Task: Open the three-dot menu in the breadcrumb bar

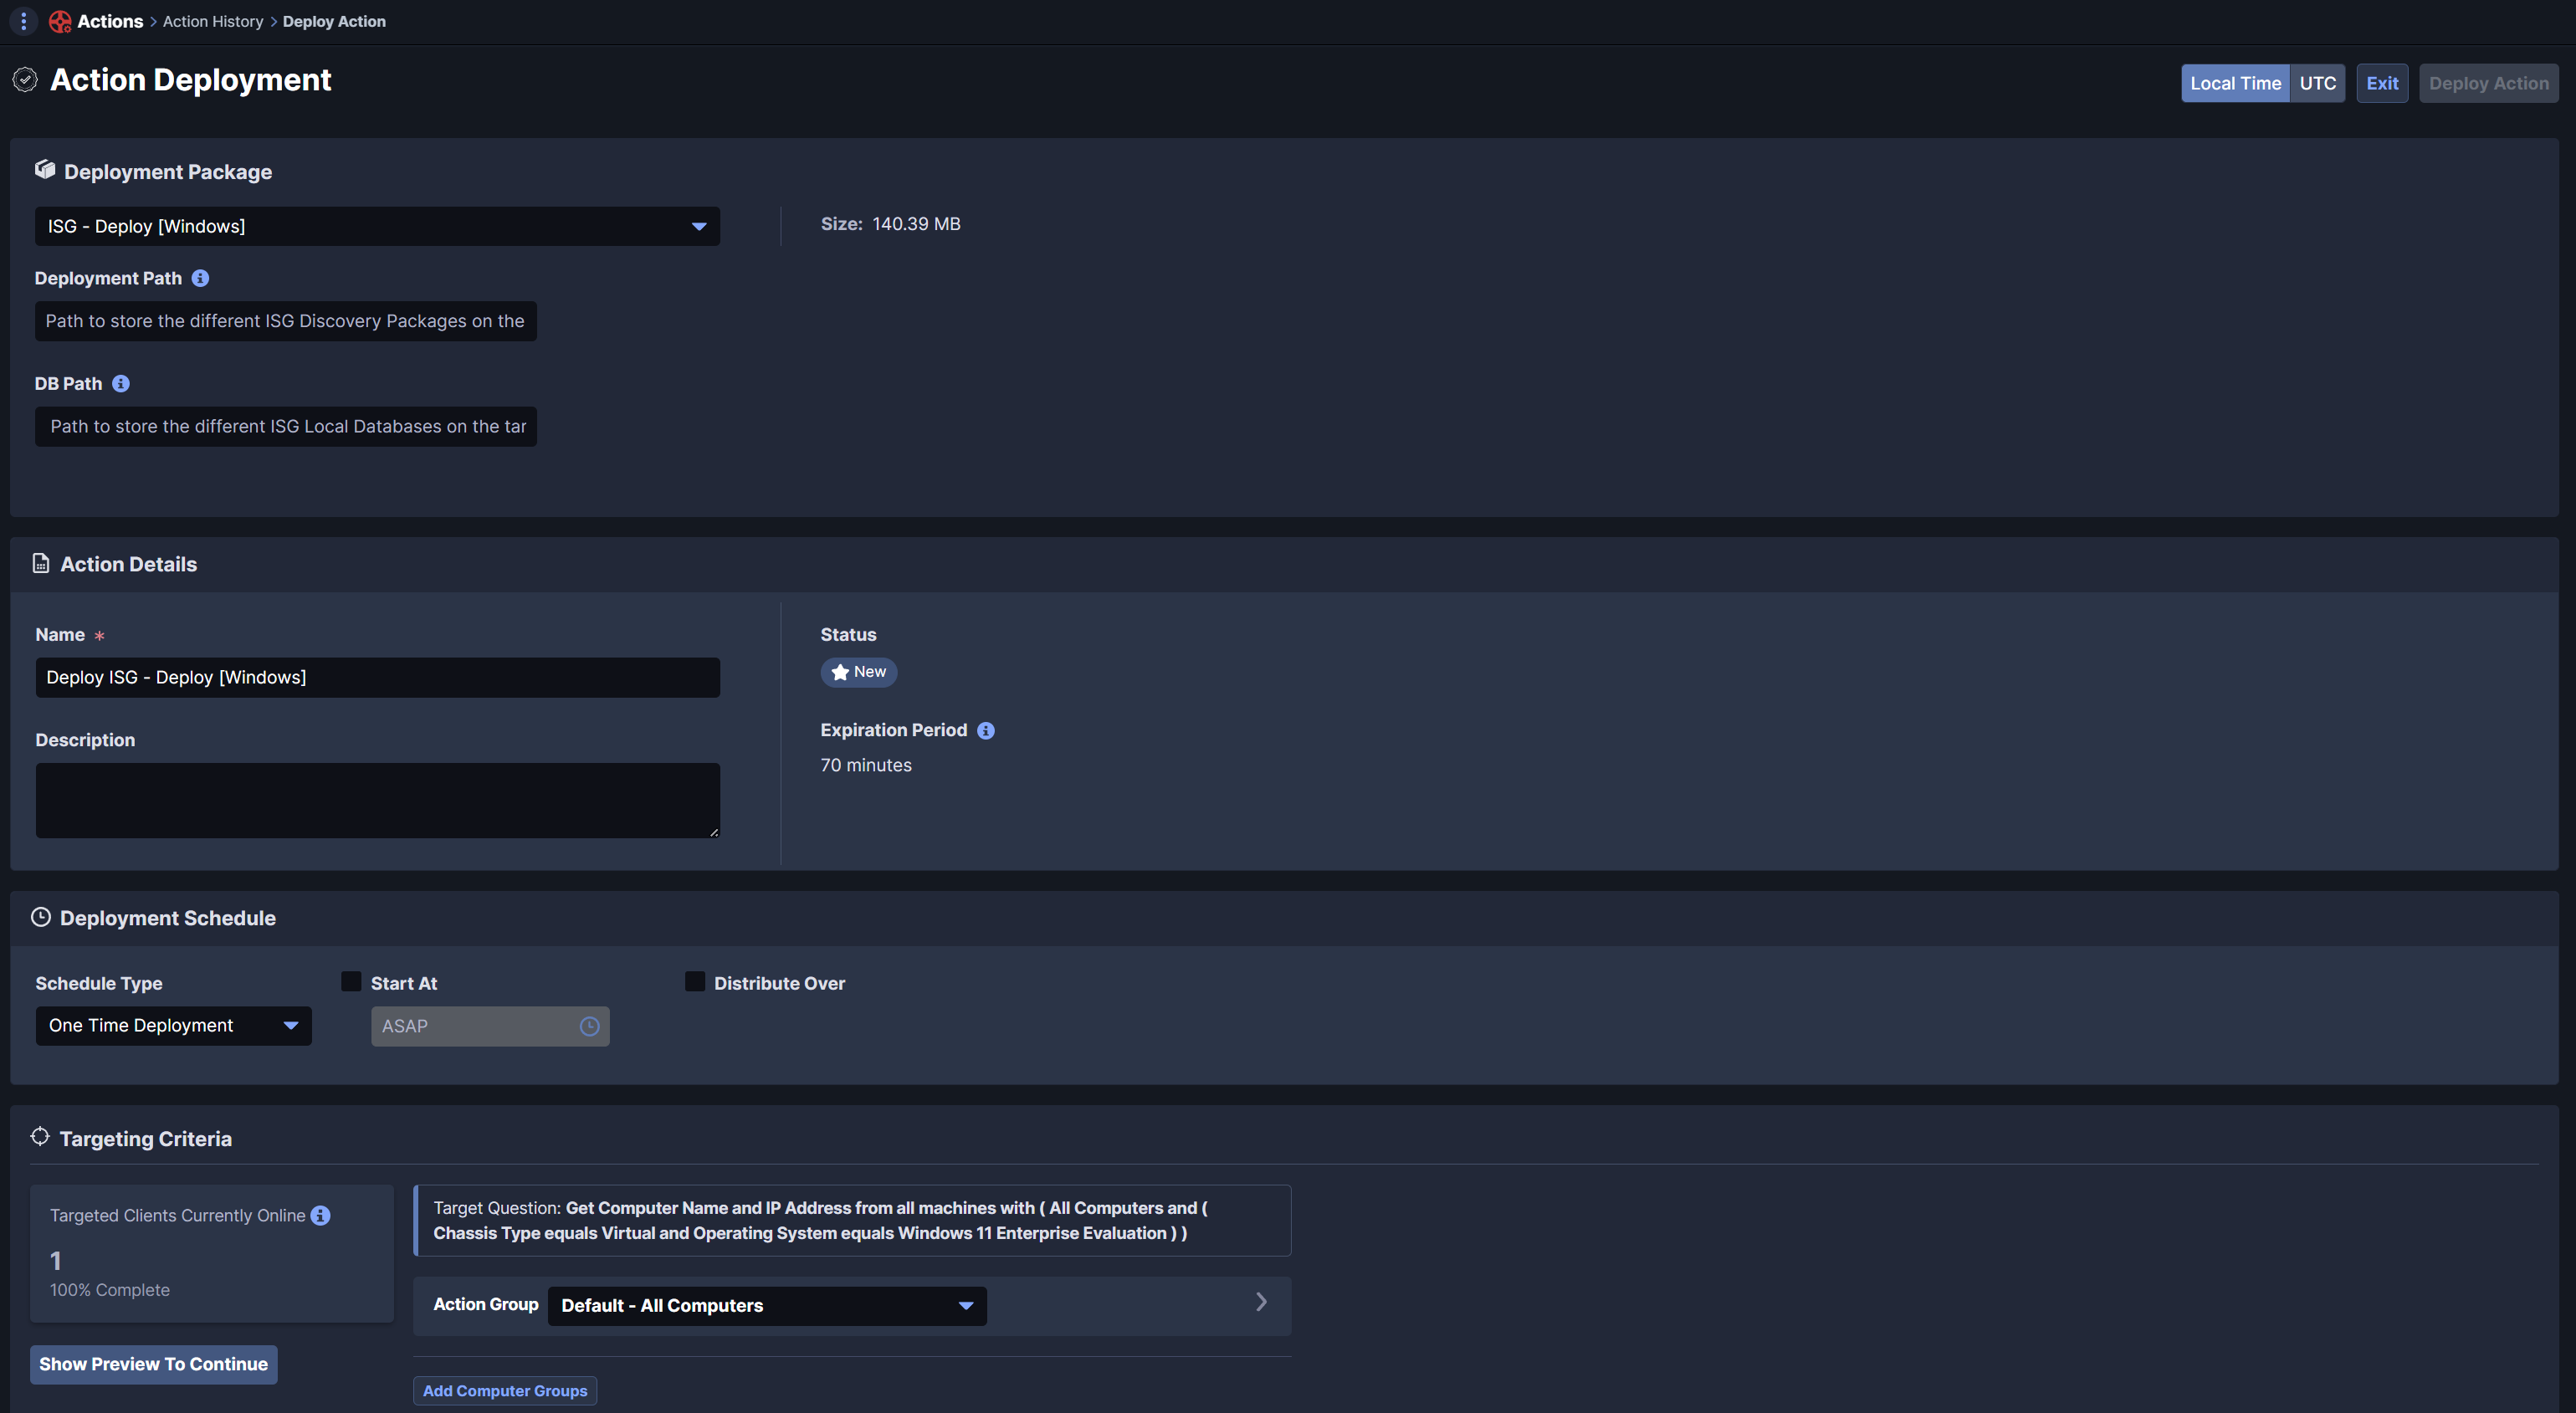Action: pyautogui.click(x=23, y=21)
